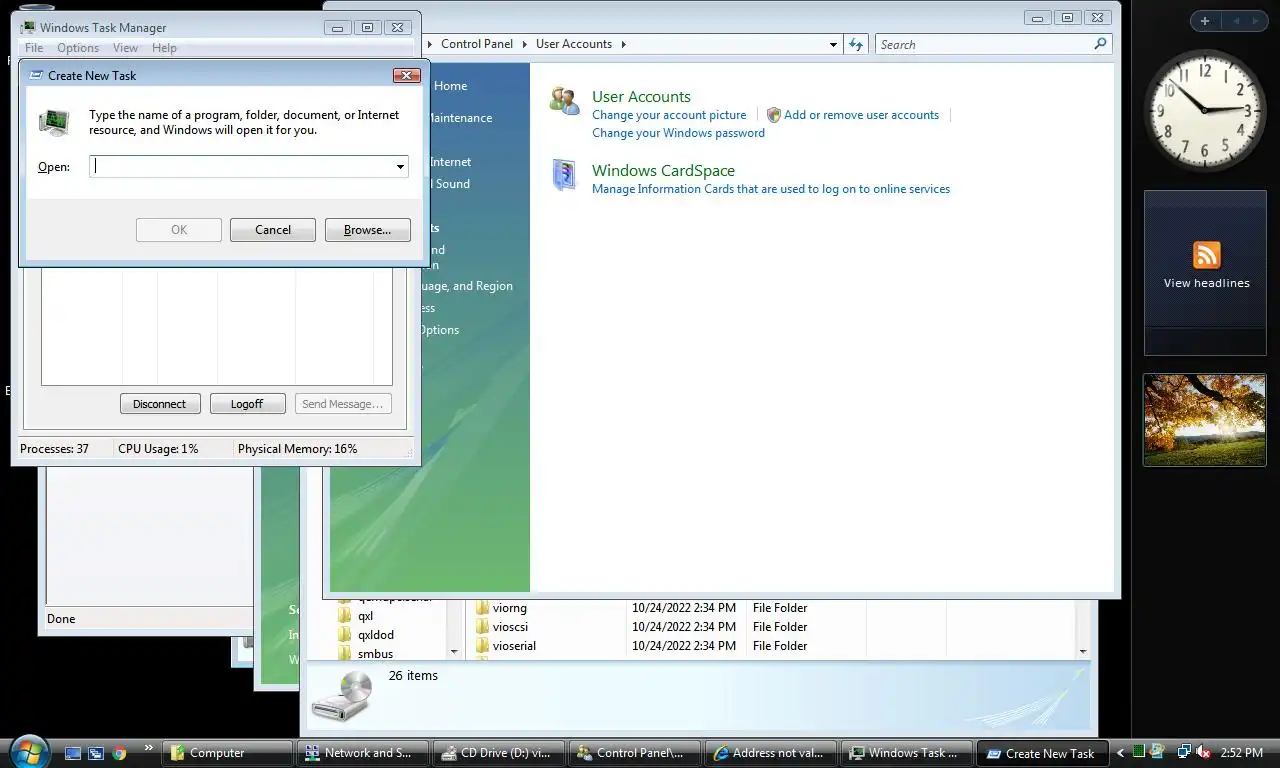This screenshot has height=768, width=1280.
Task: Click the Switch between windows quick launch icon
Action: pyautogui.click(x=96, y=753)
